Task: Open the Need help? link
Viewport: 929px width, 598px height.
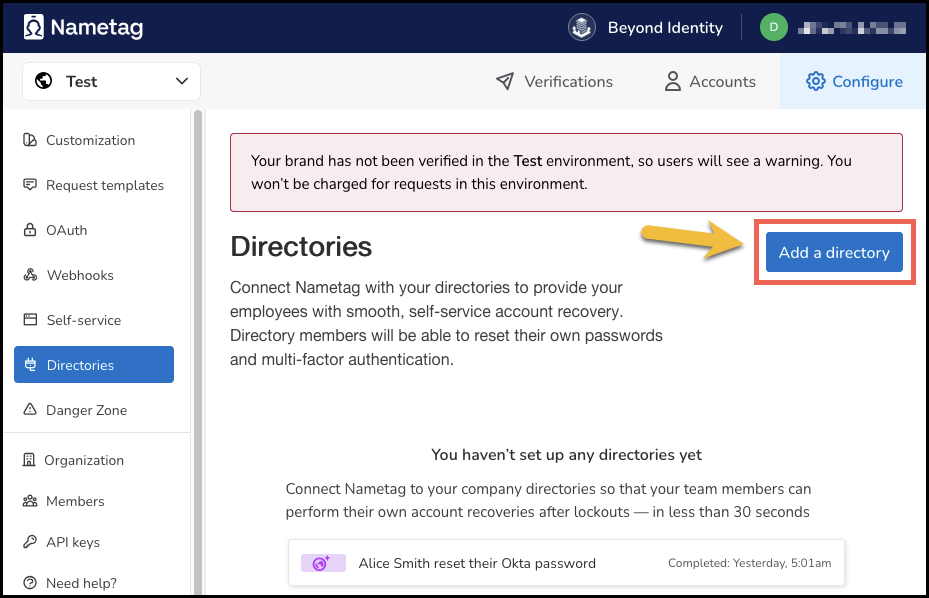Action: [81, 583]
